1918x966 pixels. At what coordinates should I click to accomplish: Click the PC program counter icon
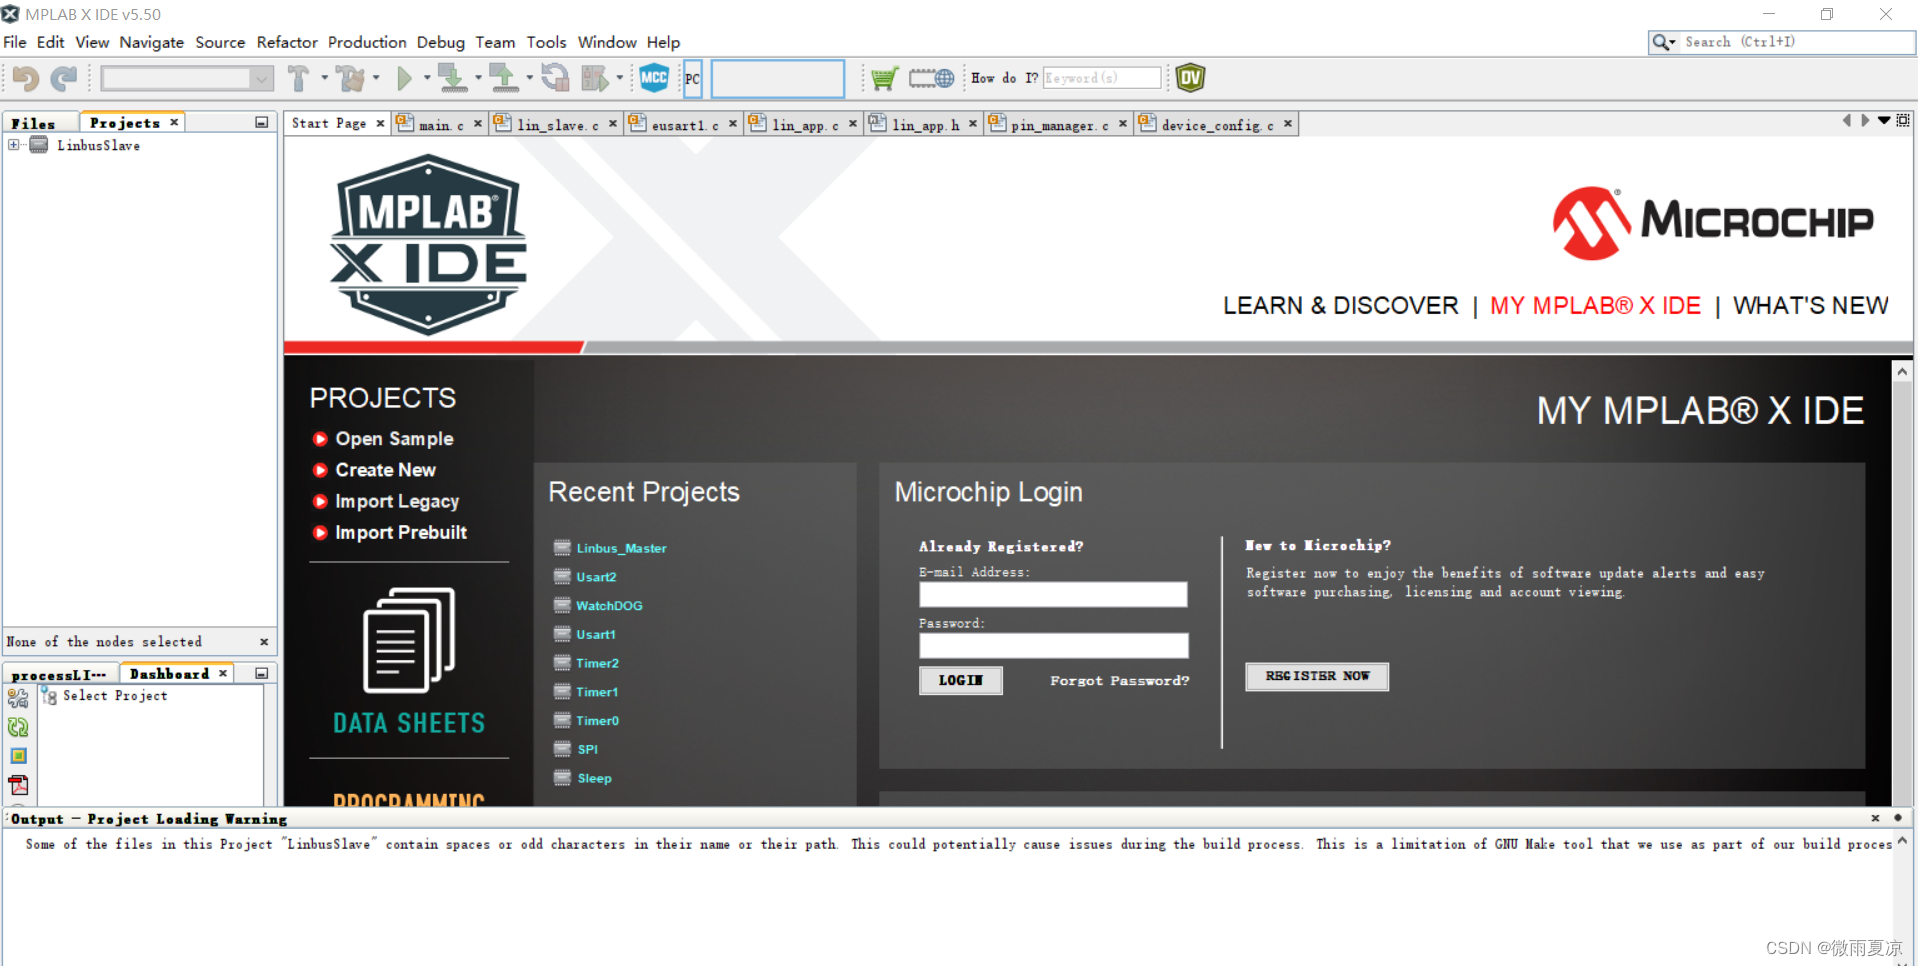692,78
